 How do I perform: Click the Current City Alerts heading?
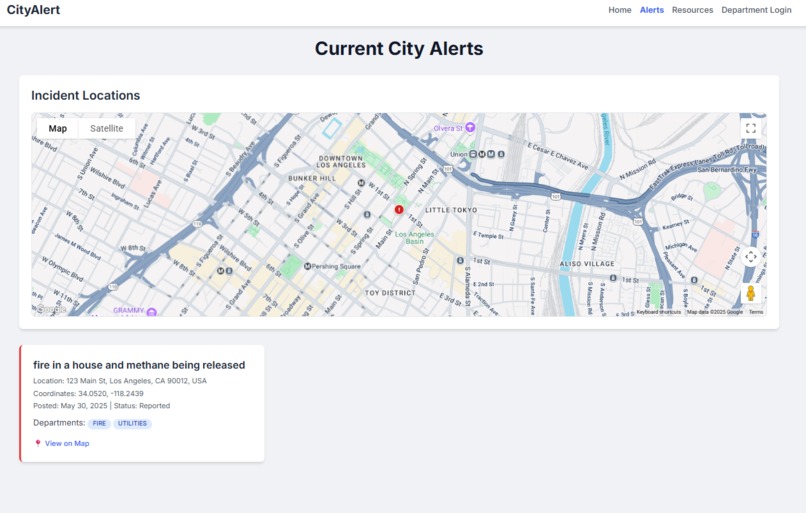coord(399,48)
